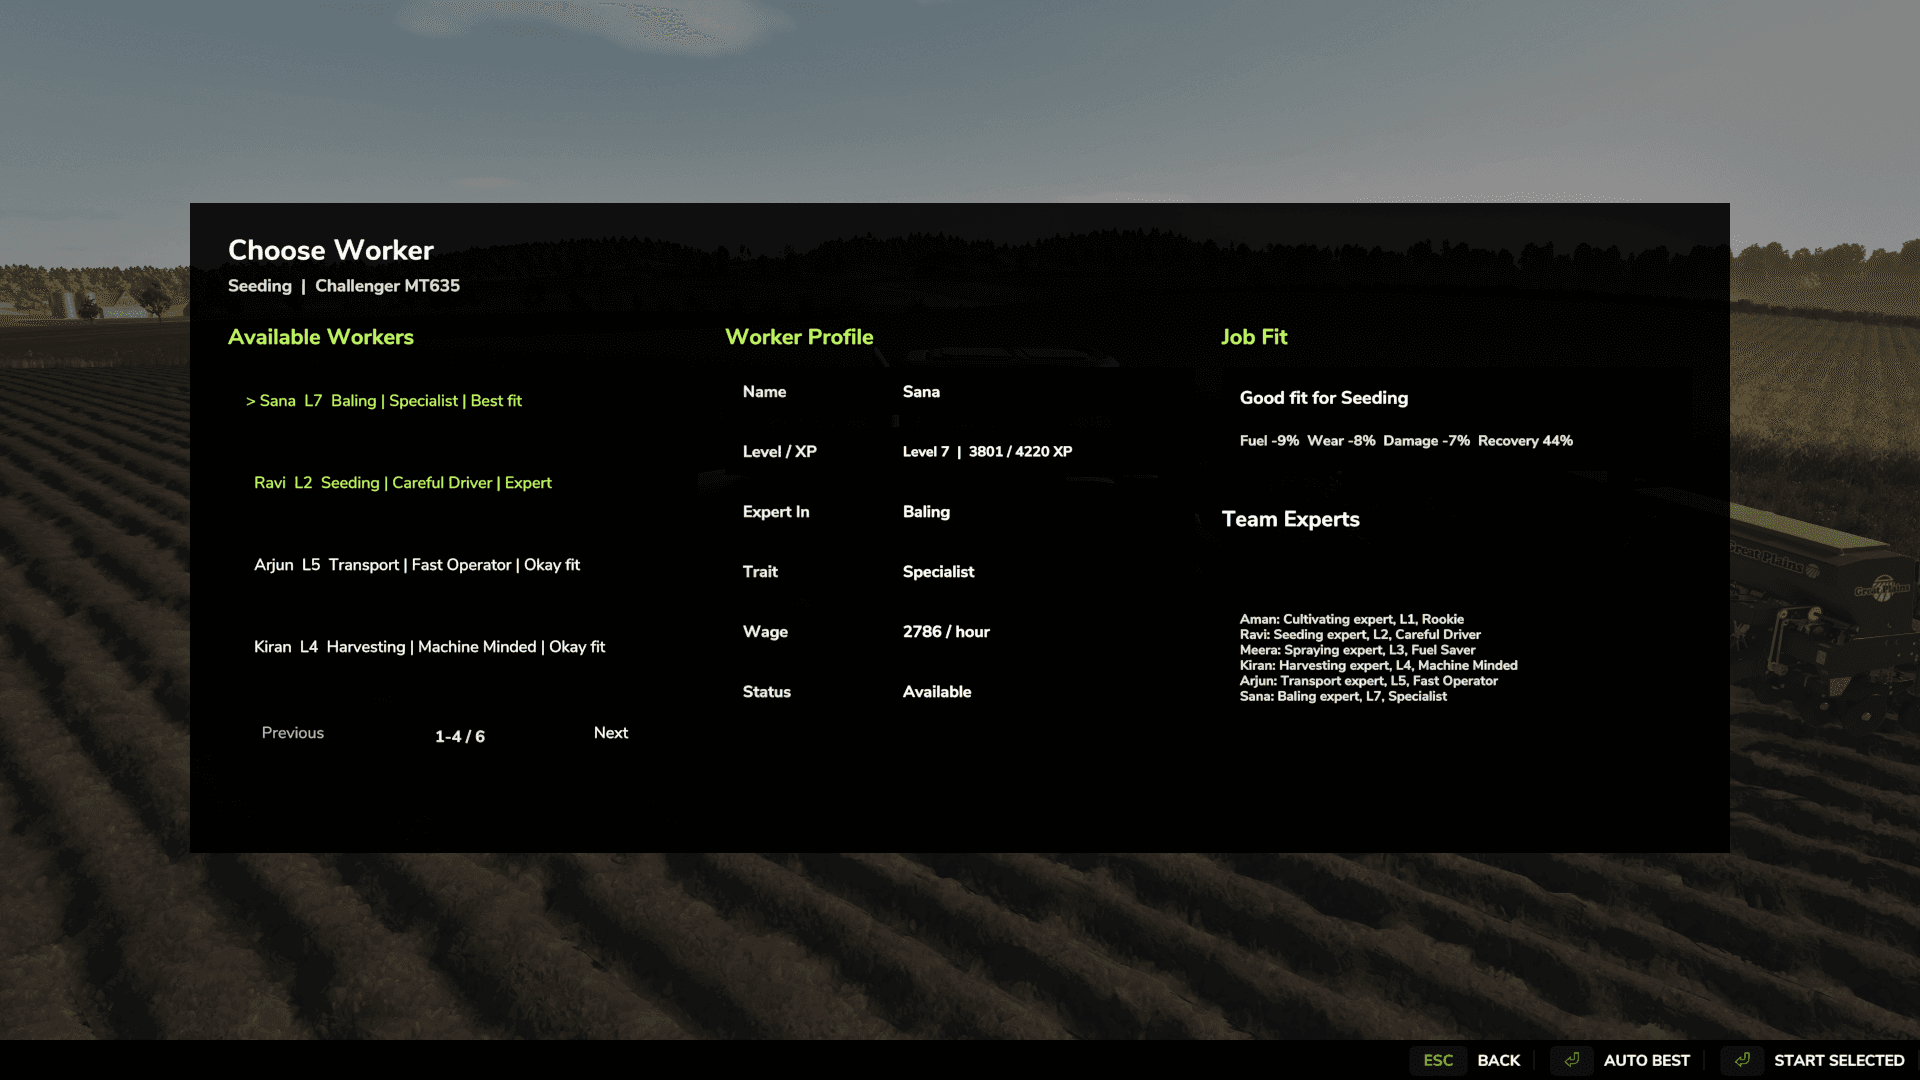Click the Expert In value Baling
The image size is (1920, 1080).
926,512
